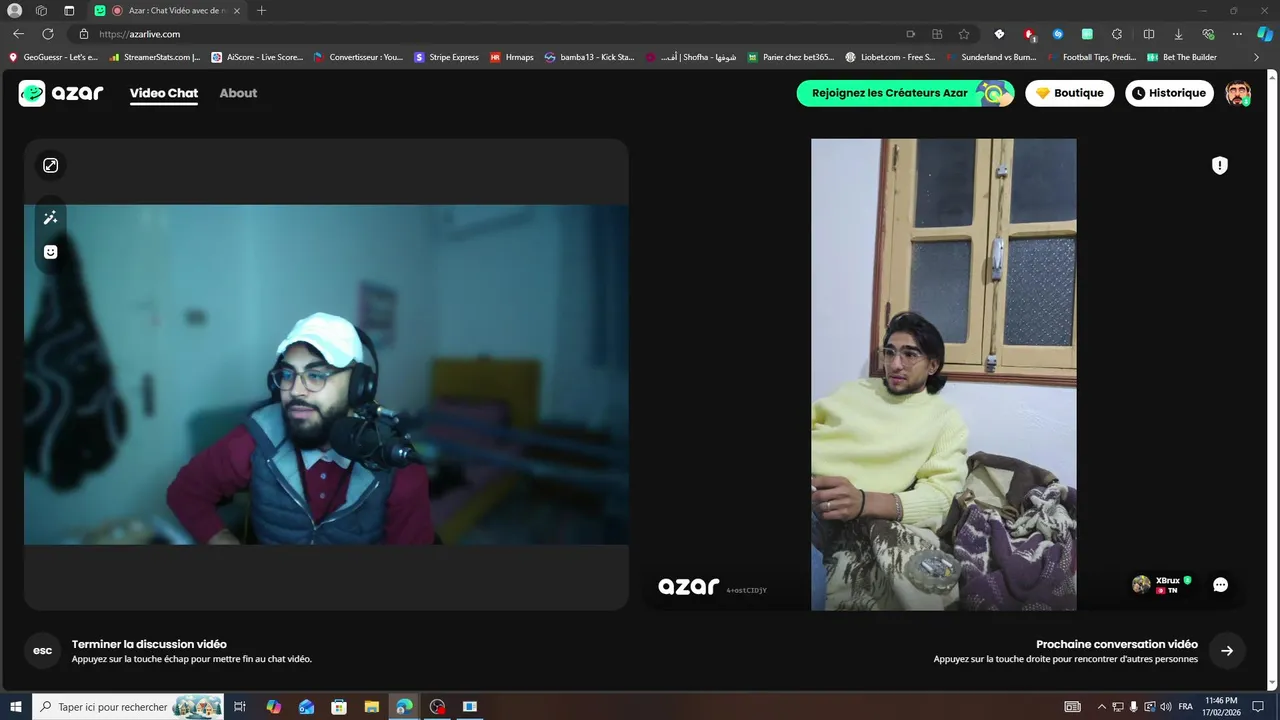
Task: Reload the azarlive.com page
Action: pos(47,33)
